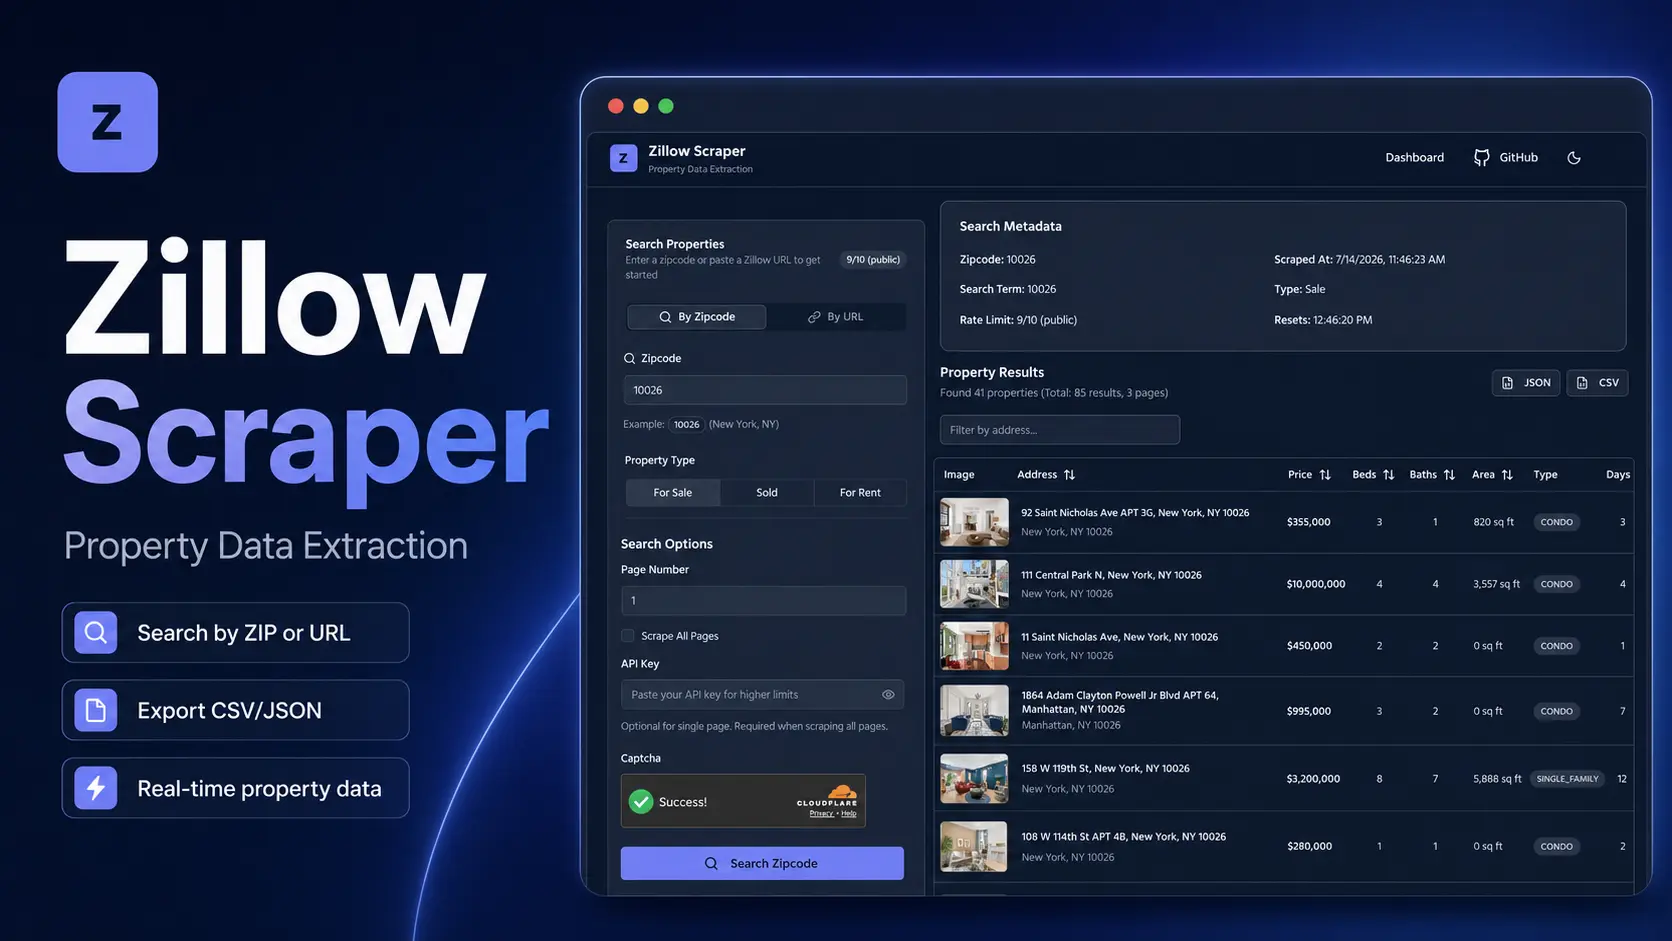
Task: Switch to the By URL tab
Action: [836, 317]
